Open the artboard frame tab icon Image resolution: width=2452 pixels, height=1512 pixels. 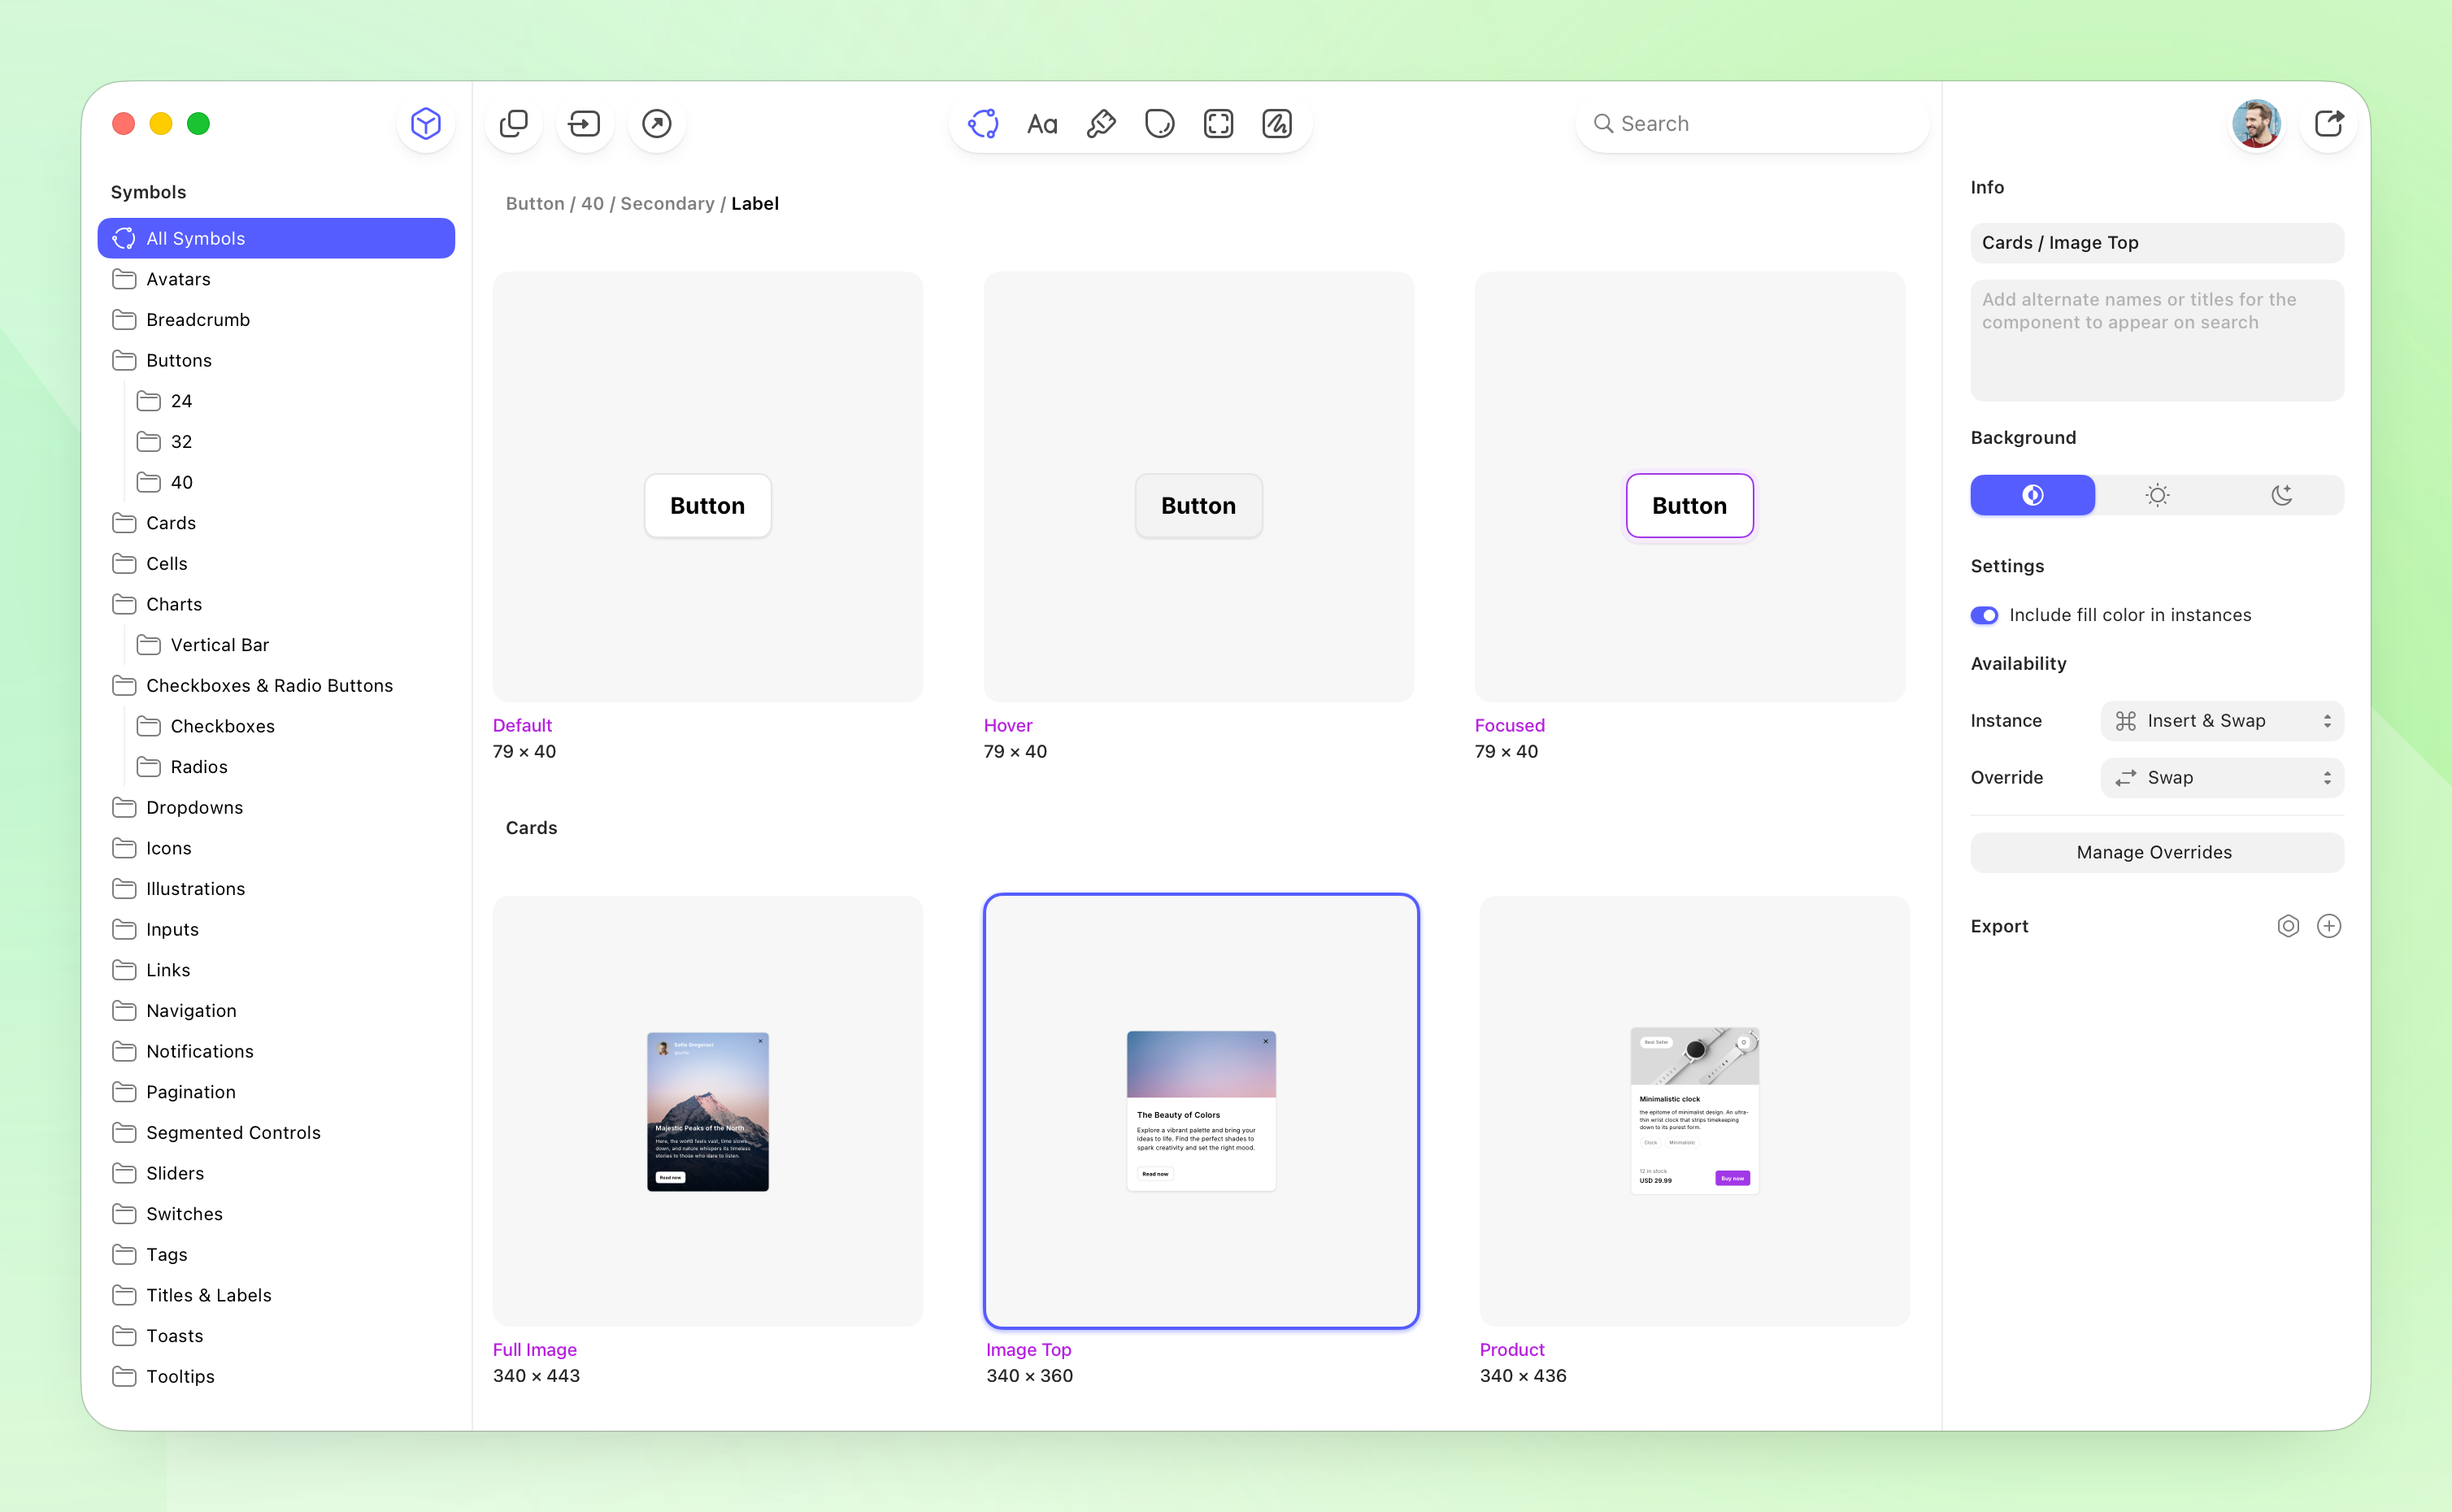pos(1218,123)
